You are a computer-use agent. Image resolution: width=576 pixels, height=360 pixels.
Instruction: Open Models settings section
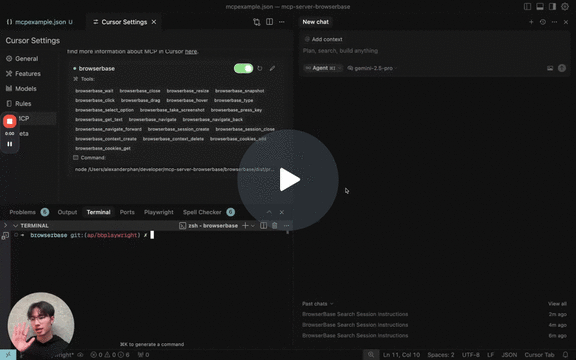(21, 89)
